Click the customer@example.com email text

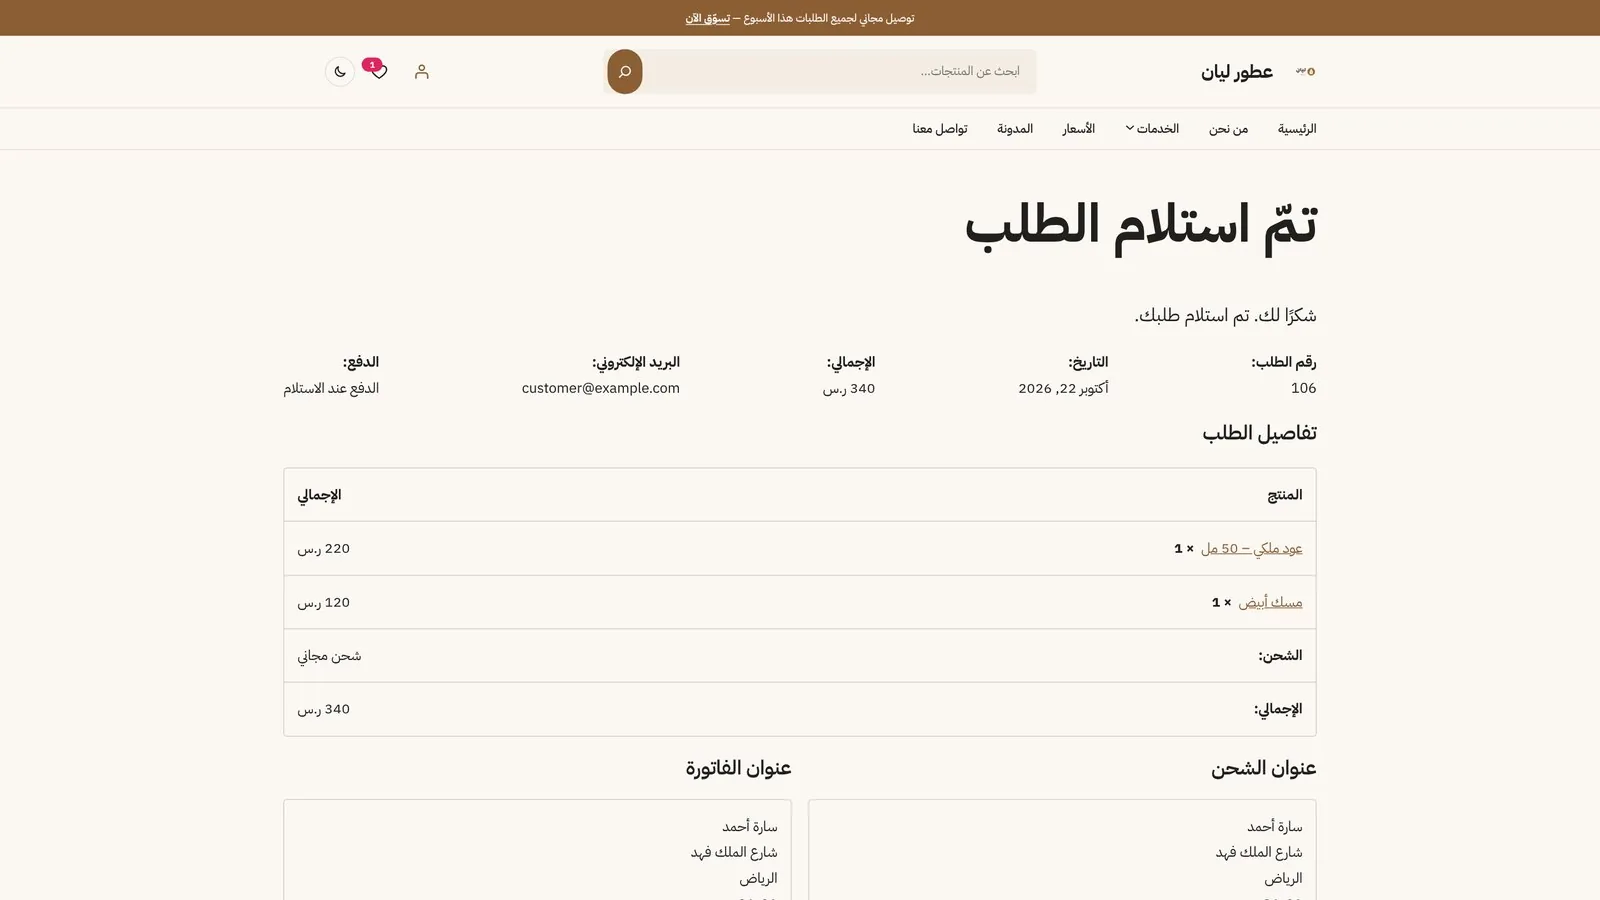(x=601, y=388)
